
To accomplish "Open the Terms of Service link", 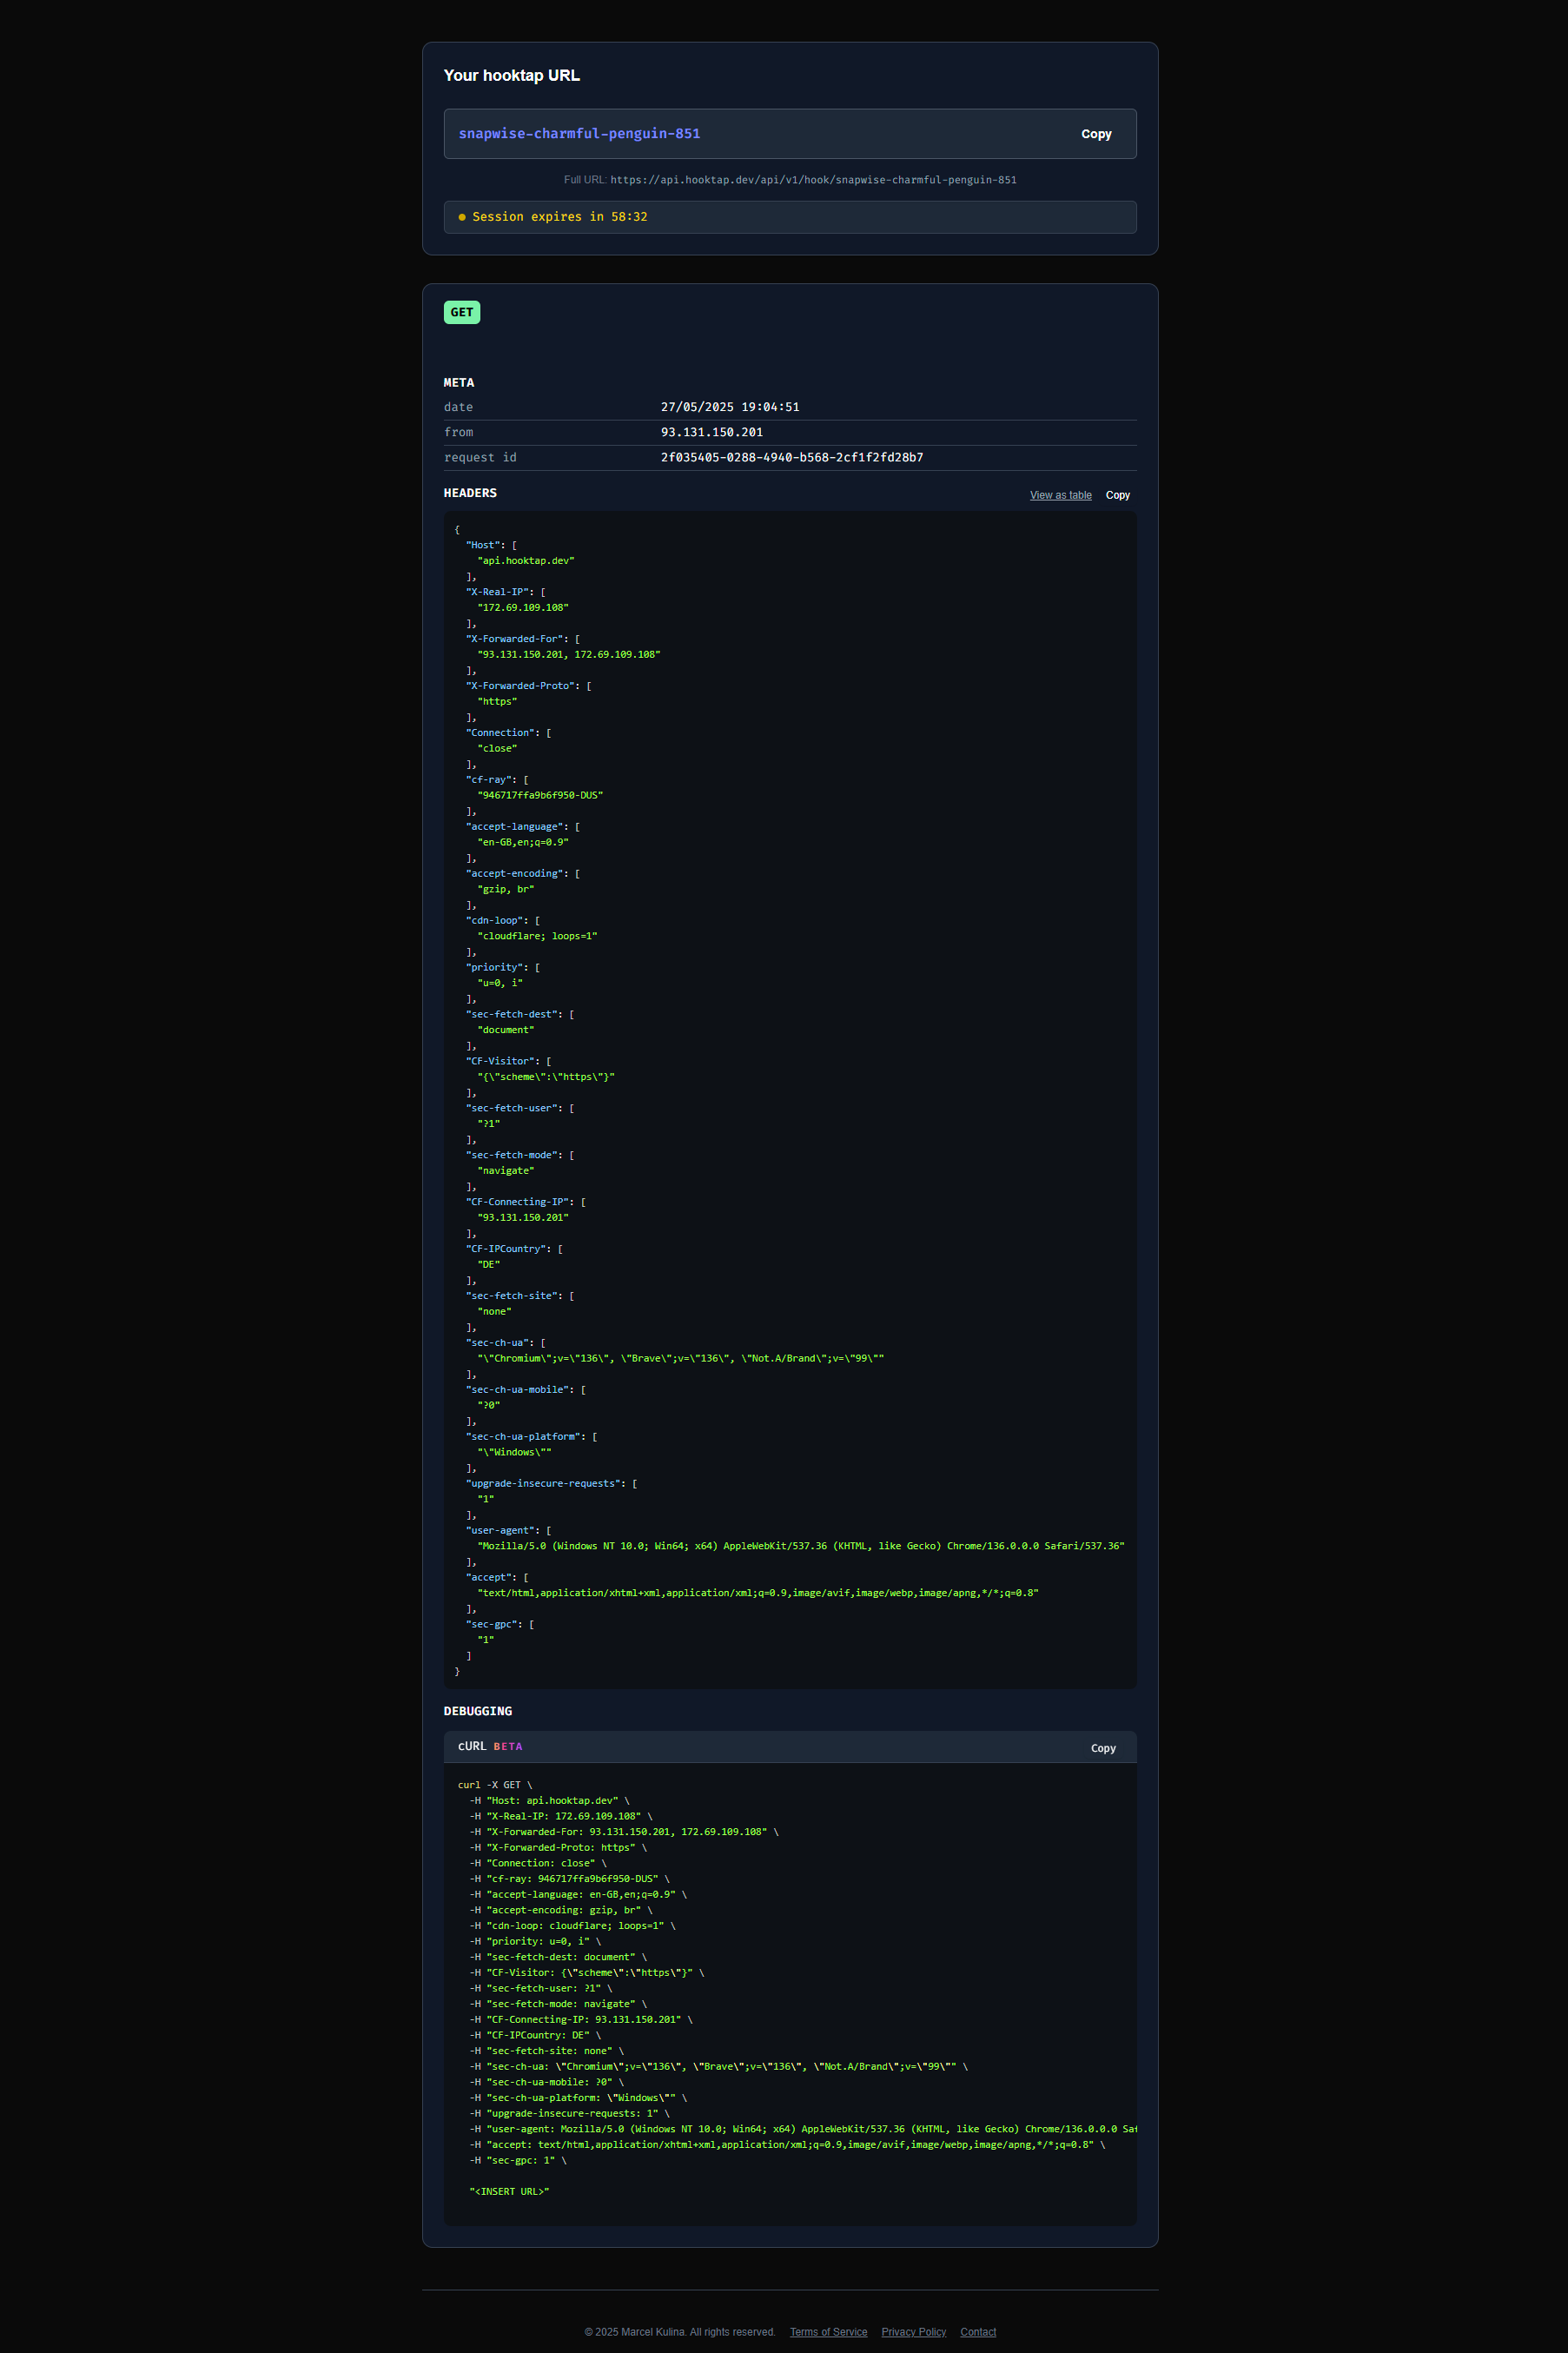I will point(828,2332).
